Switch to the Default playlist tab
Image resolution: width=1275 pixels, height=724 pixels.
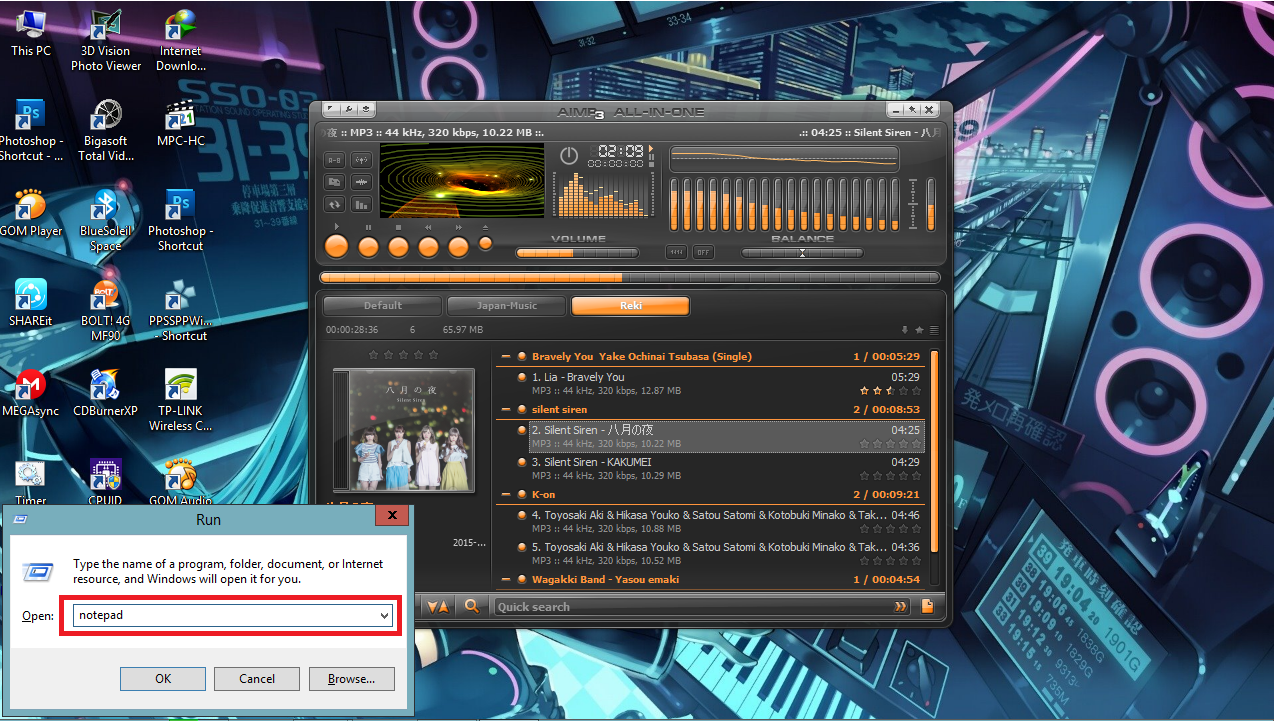[381, 305]
